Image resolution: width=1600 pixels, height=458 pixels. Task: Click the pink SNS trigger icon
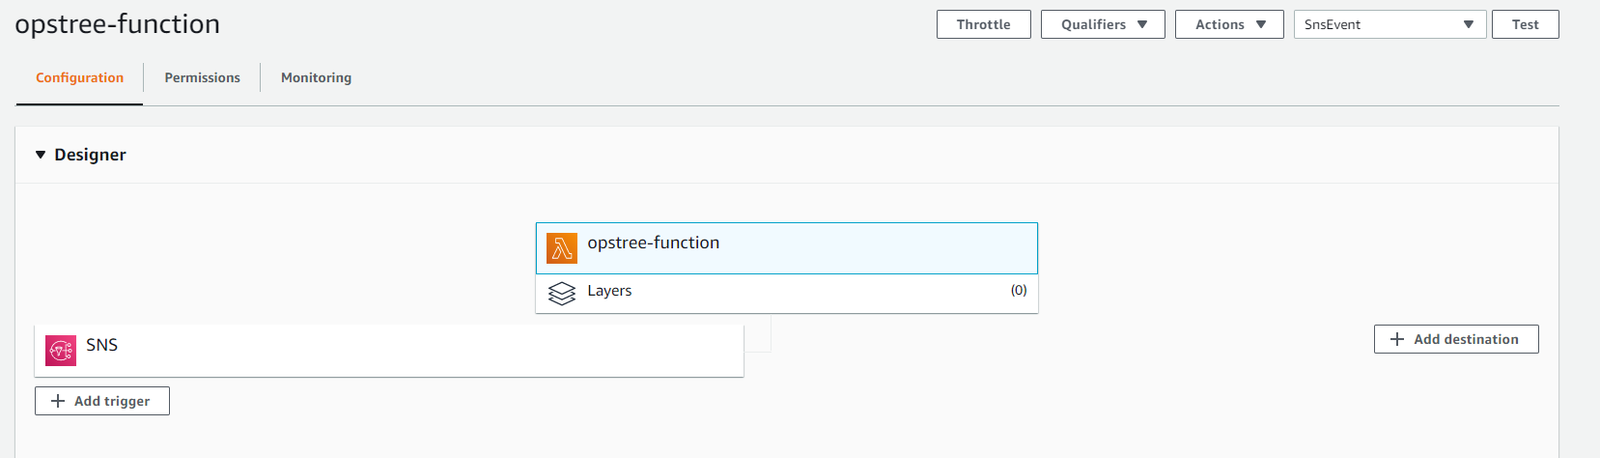pos(61,350)
